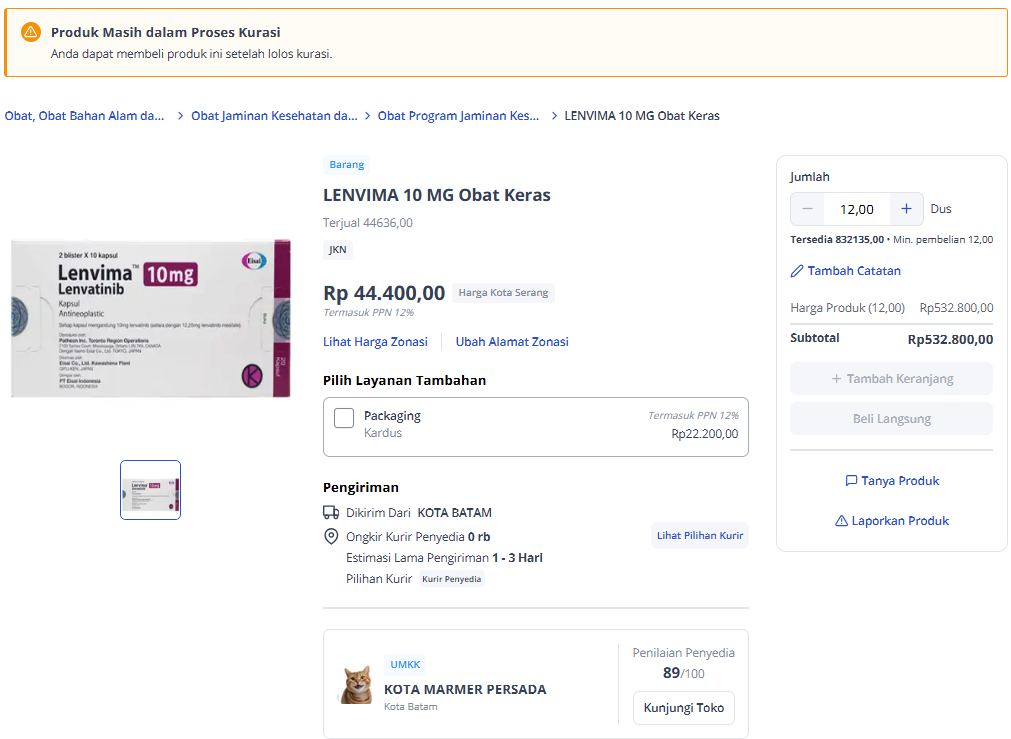Click the Laporkan Produk link
This screenshot has width=1011, height=739.
pyautogui.click(x=892, y=520)
